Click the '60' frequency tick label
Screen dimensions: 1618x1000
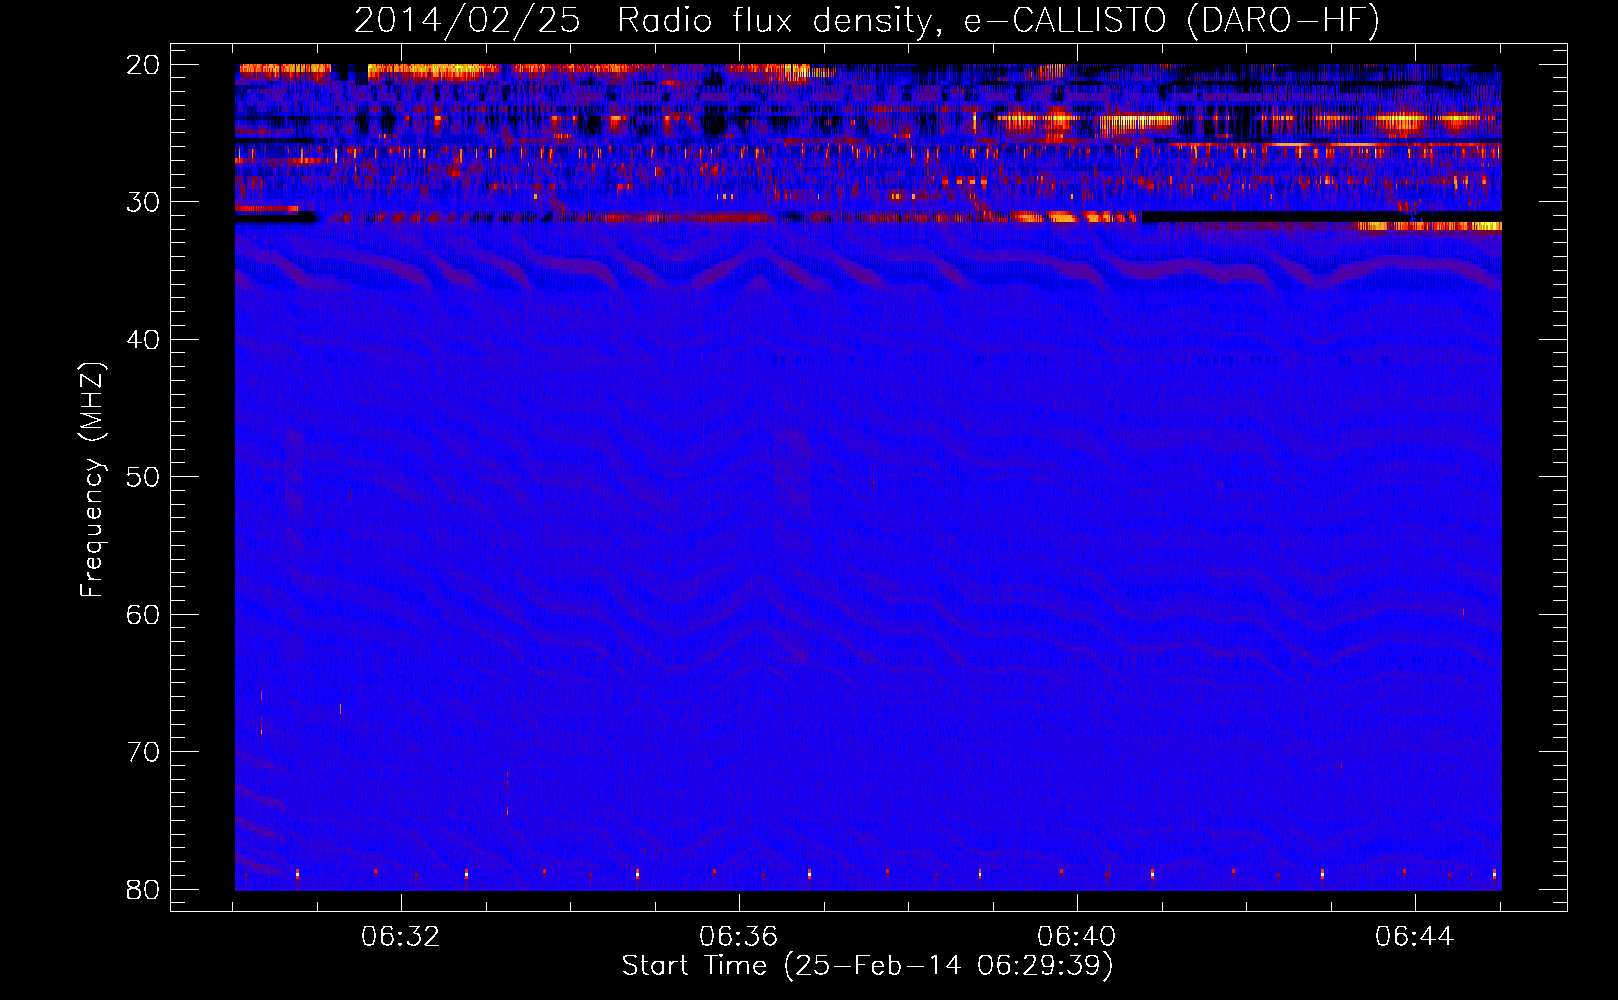coord(143,614)
